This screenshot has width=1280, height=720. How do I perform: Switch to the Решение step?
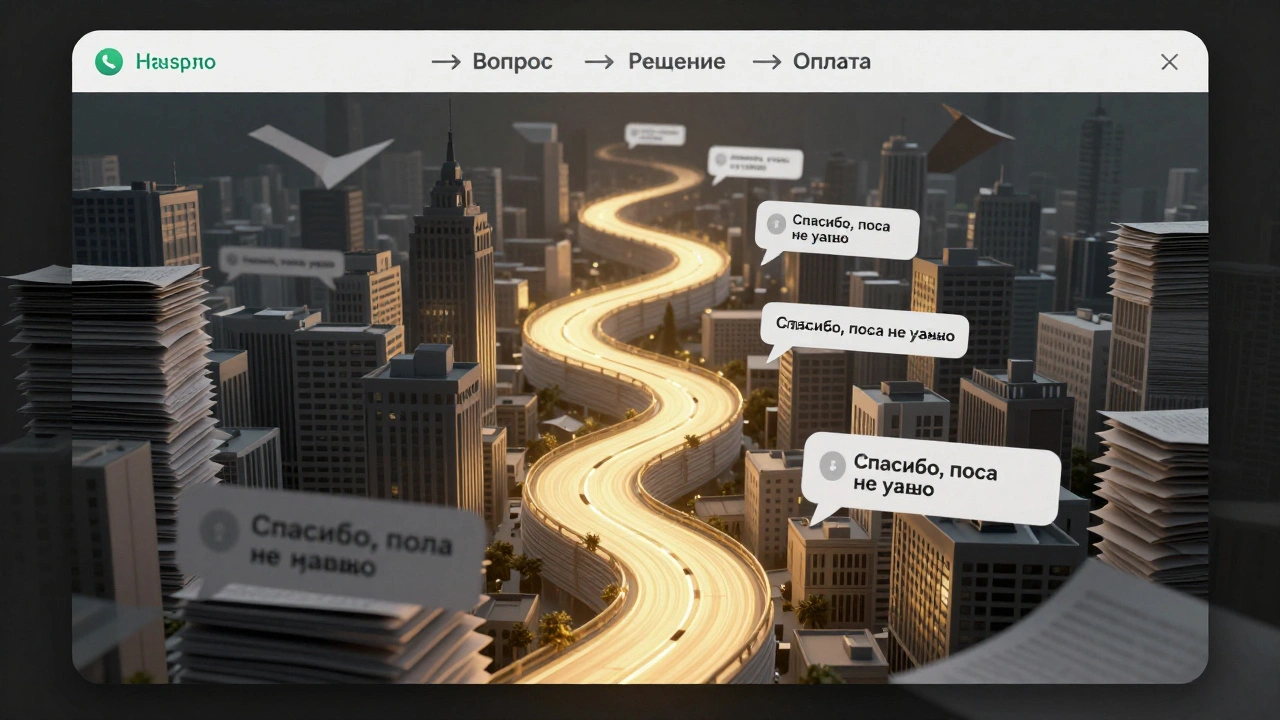(x=676, y=62)
